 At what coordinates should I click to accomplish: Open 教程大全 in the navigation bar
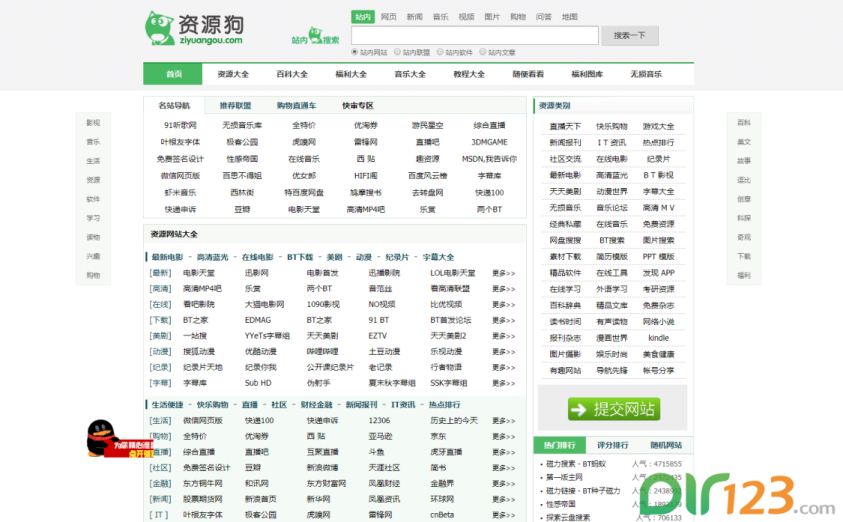469,74
